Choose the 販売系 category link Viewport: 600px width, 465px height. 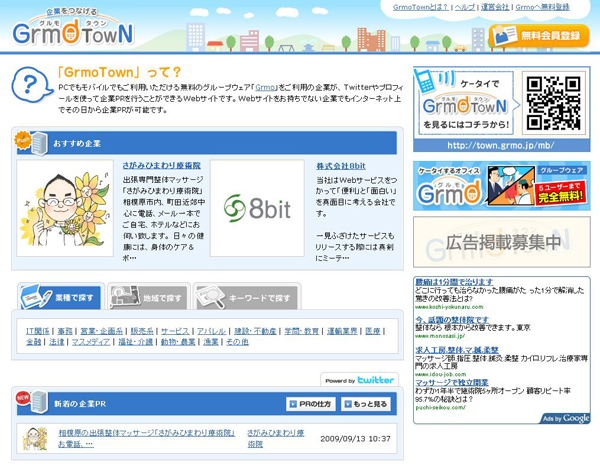pyautogui.click(x=142, y=331)
